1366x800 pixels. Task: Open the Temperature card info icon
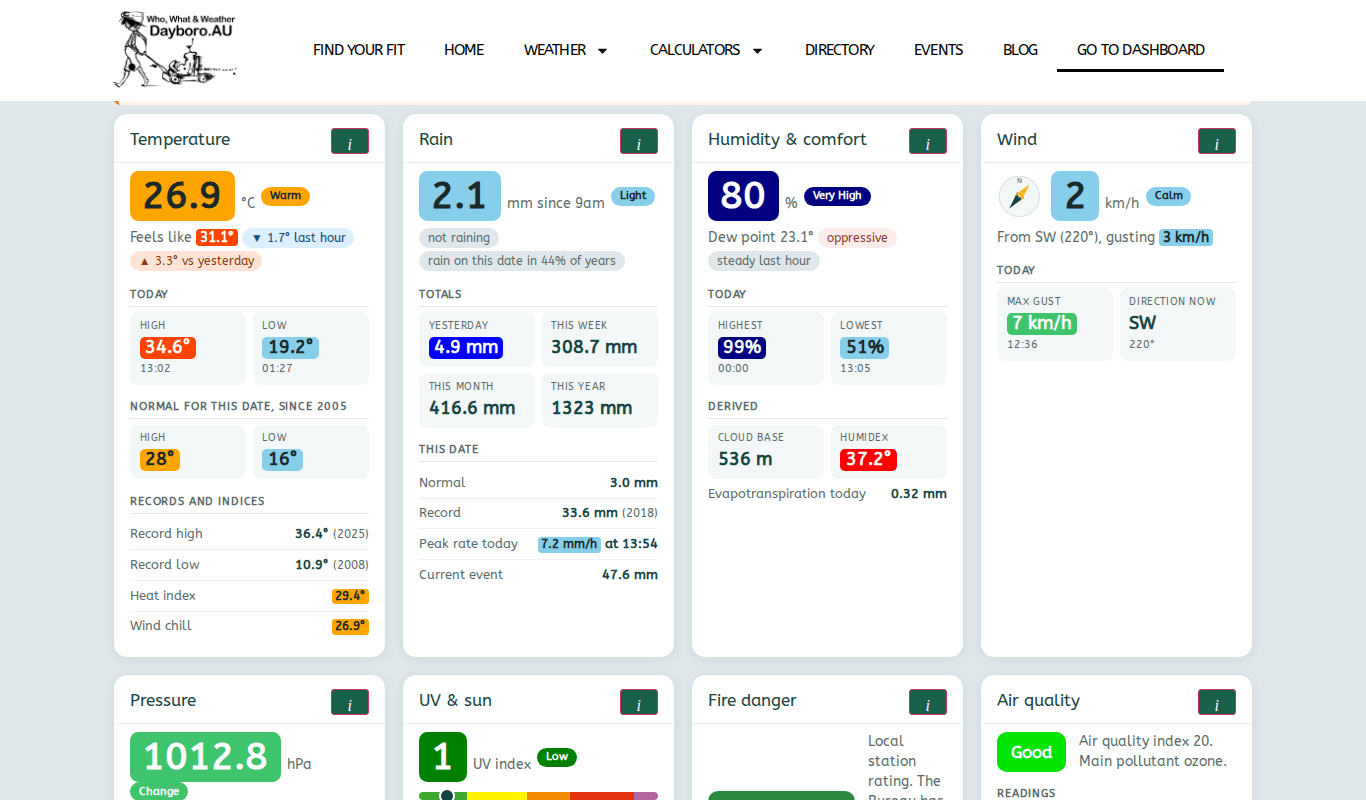point(350,141)
